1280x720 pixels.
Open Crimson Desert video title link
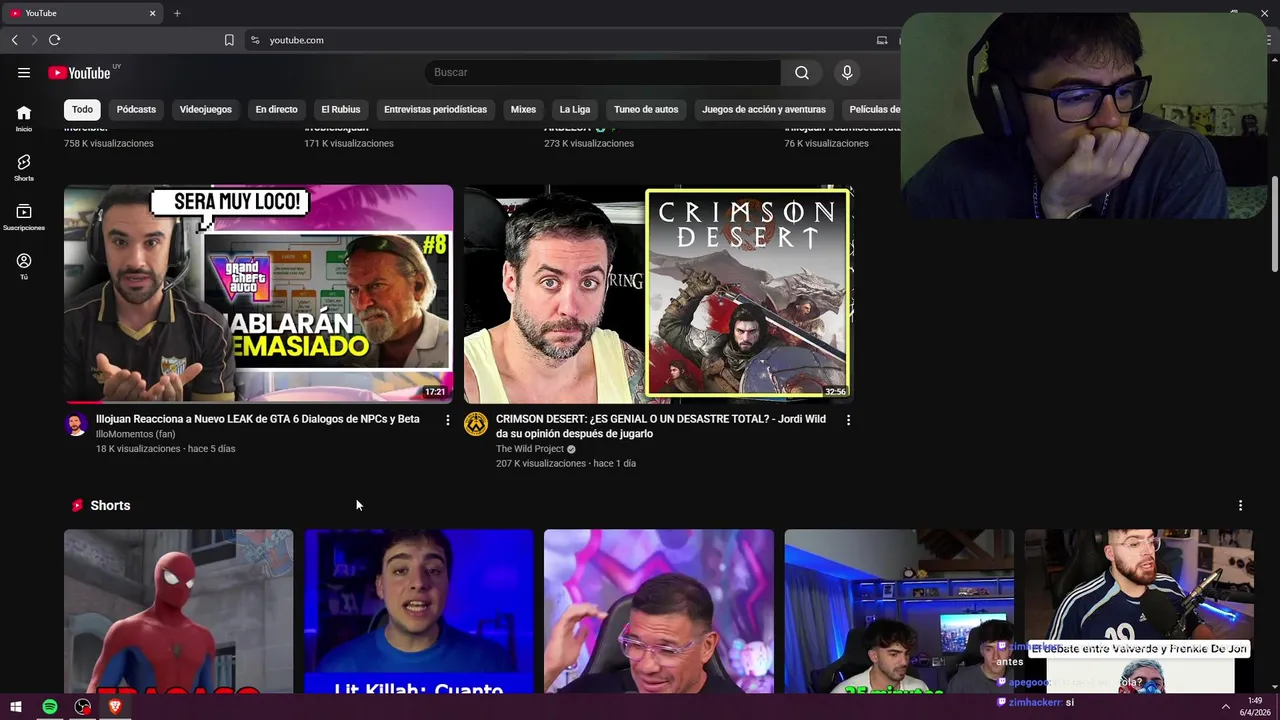coord(661,426)
